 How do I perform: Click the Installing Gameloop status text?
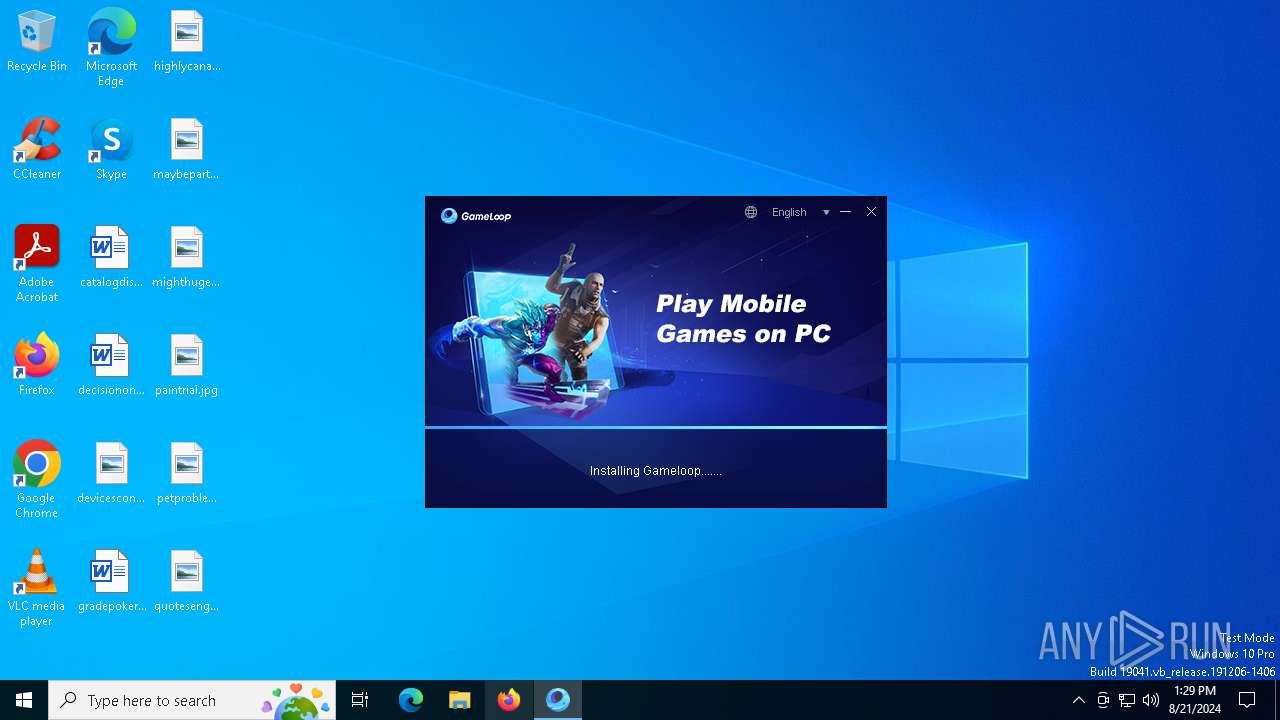point(656,471)
